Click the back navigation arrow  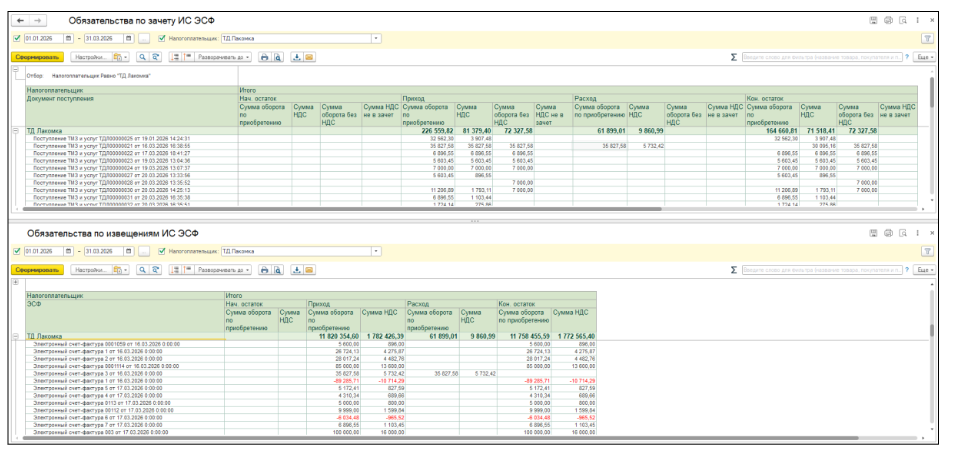point(23,19)
